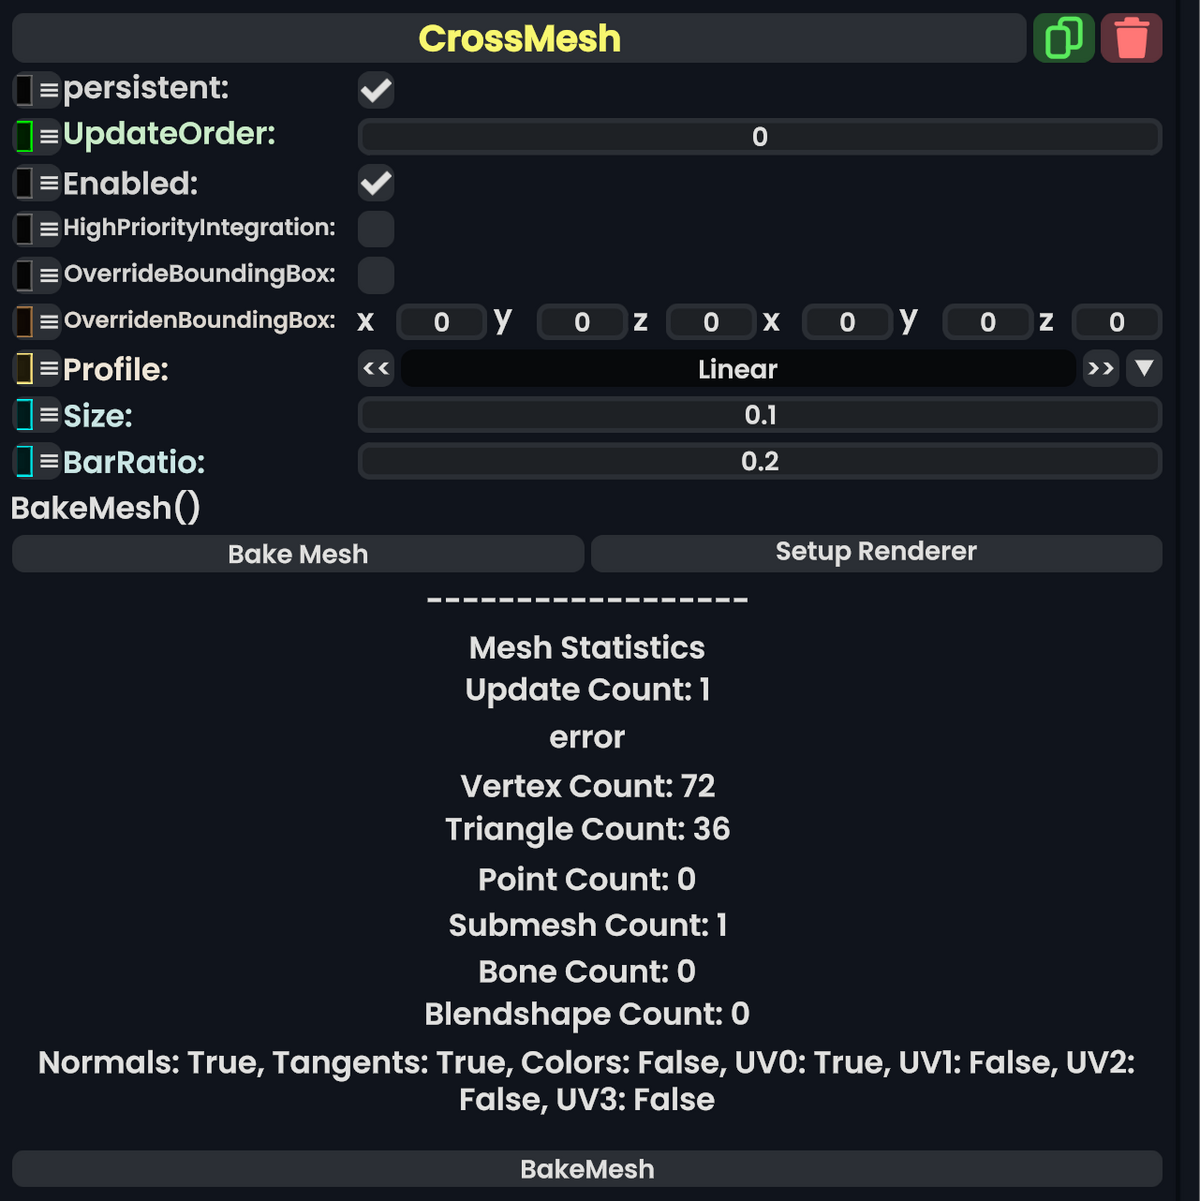1200x1201 pixels.
Task: Open the Profile dropdown triangle
Action: click(x=1144, y=368)
